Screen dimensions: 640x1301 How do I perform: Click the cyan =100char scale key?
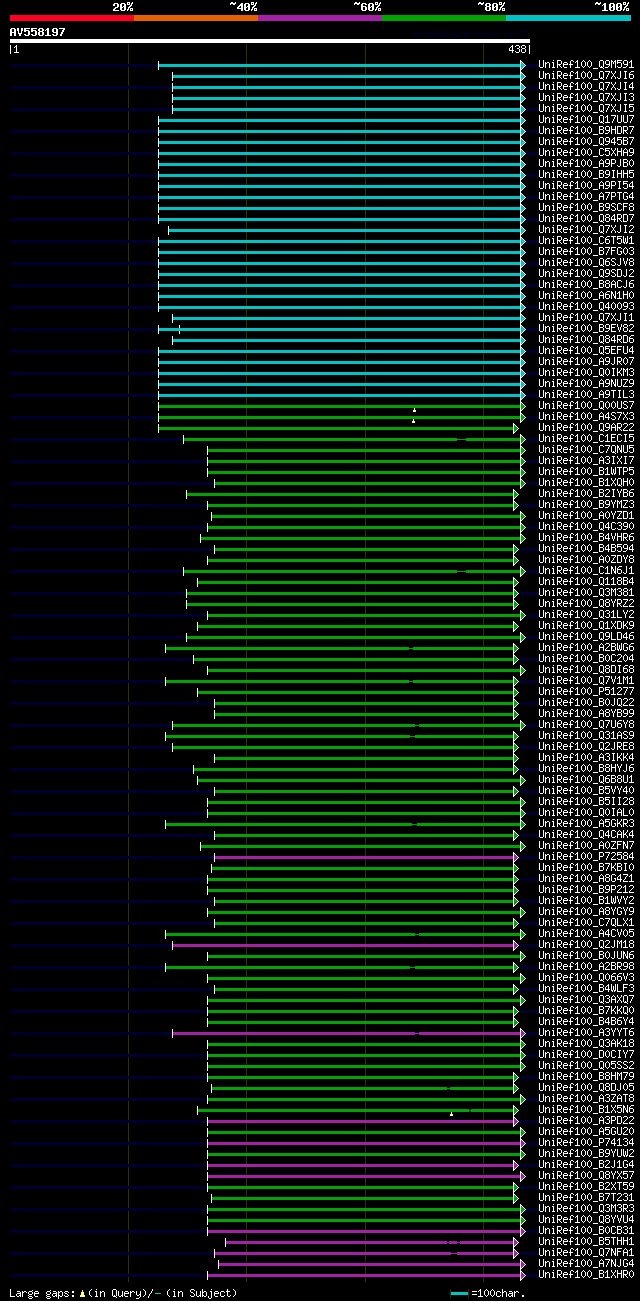coord(459,1293)
